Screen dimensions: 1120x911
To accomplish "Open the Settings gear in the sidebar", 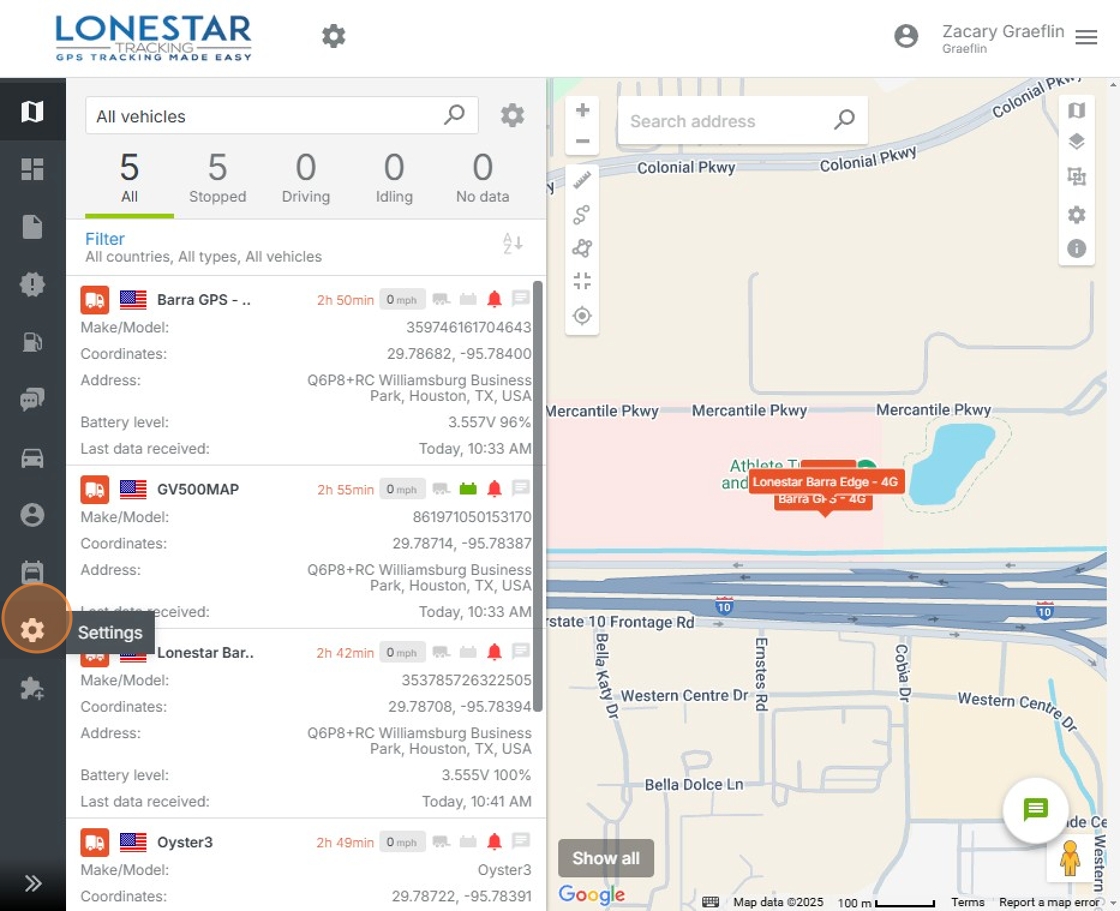I will click(x=33, y=629).
